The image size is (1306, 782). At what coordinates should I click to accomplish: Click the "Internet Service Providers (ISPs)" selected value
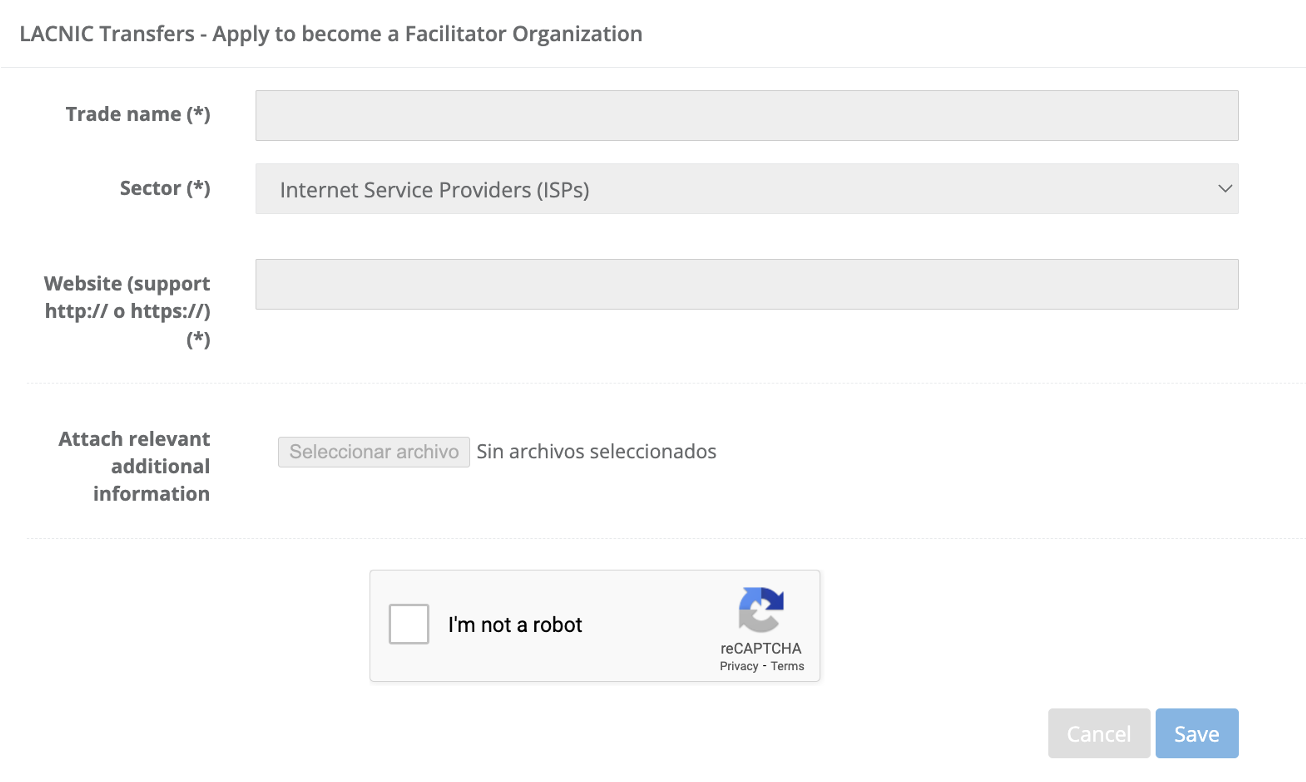tap(434, 189)
